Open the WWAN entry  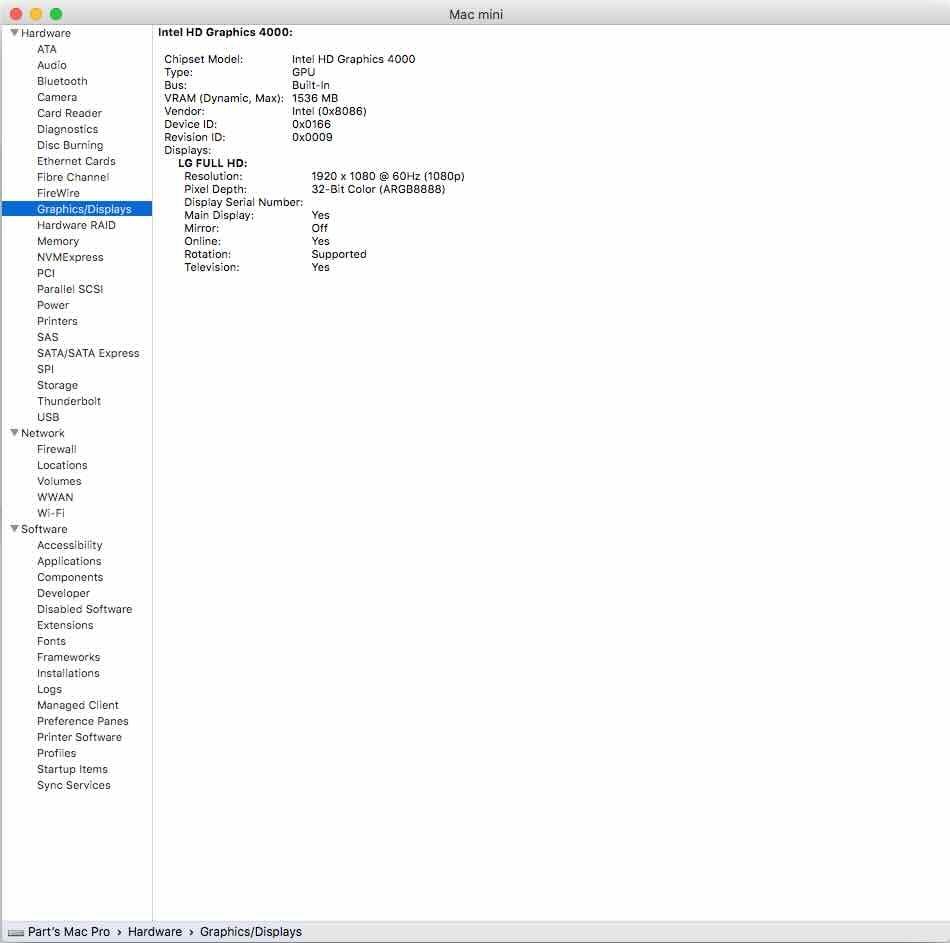55,497
